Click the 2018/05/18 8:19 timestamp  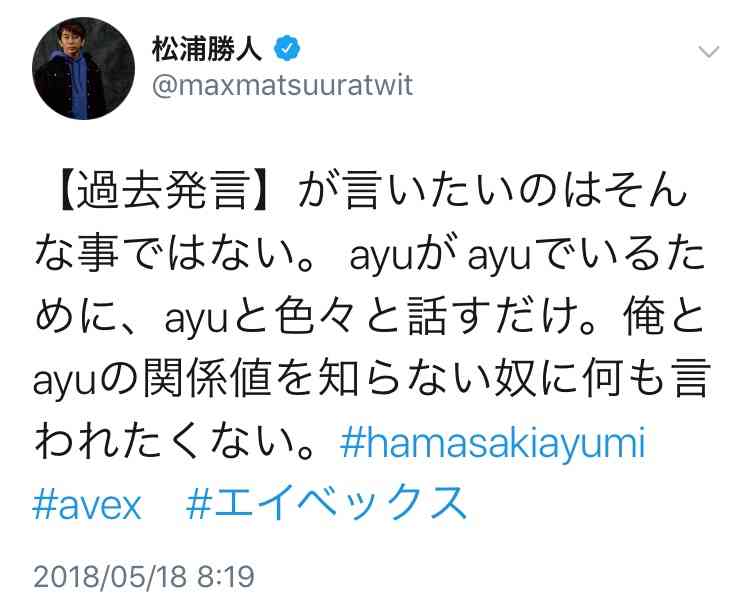pyautogui.click(x=143, y=576)
